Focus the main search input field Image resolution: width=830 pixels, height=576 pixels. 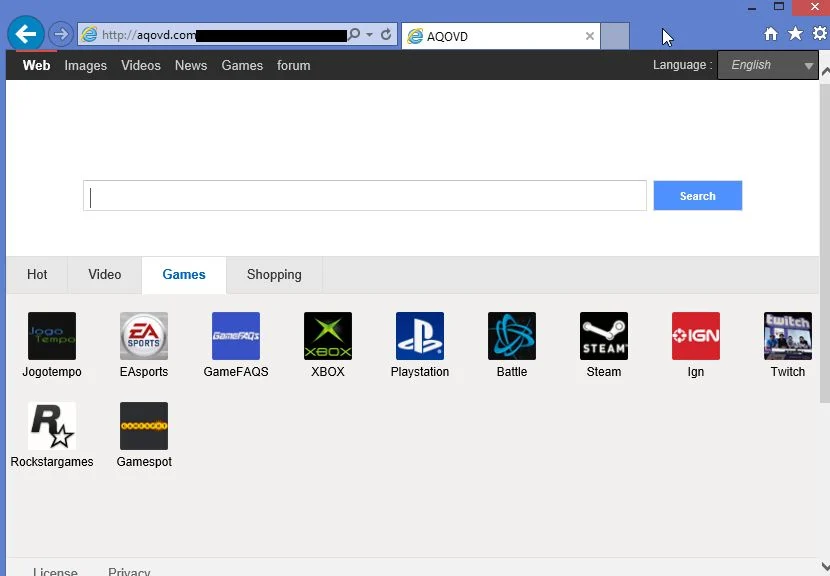pos(365,196)
